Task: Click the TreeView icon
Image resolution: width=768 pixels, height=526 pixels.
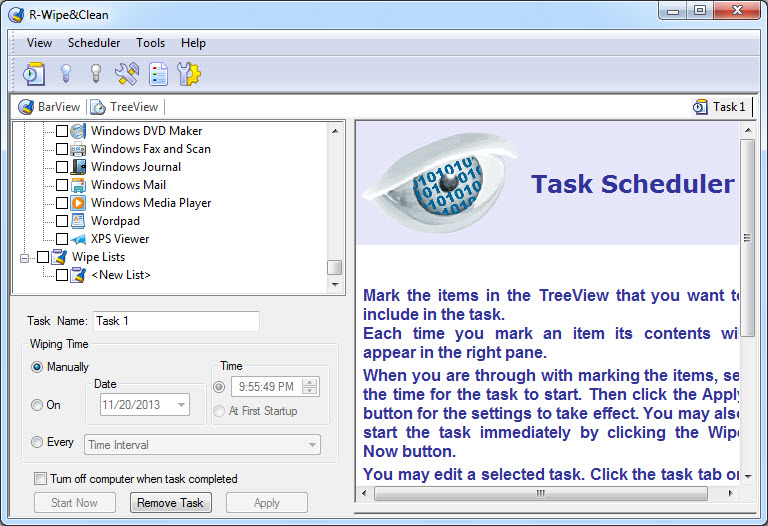Action: point(98,107)
